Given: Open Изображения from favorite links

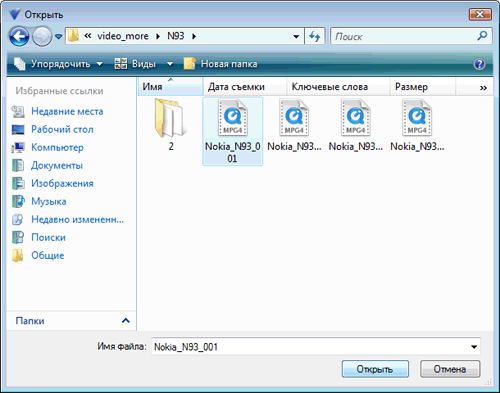Looking at the screenshot, I should pos(62,183).
